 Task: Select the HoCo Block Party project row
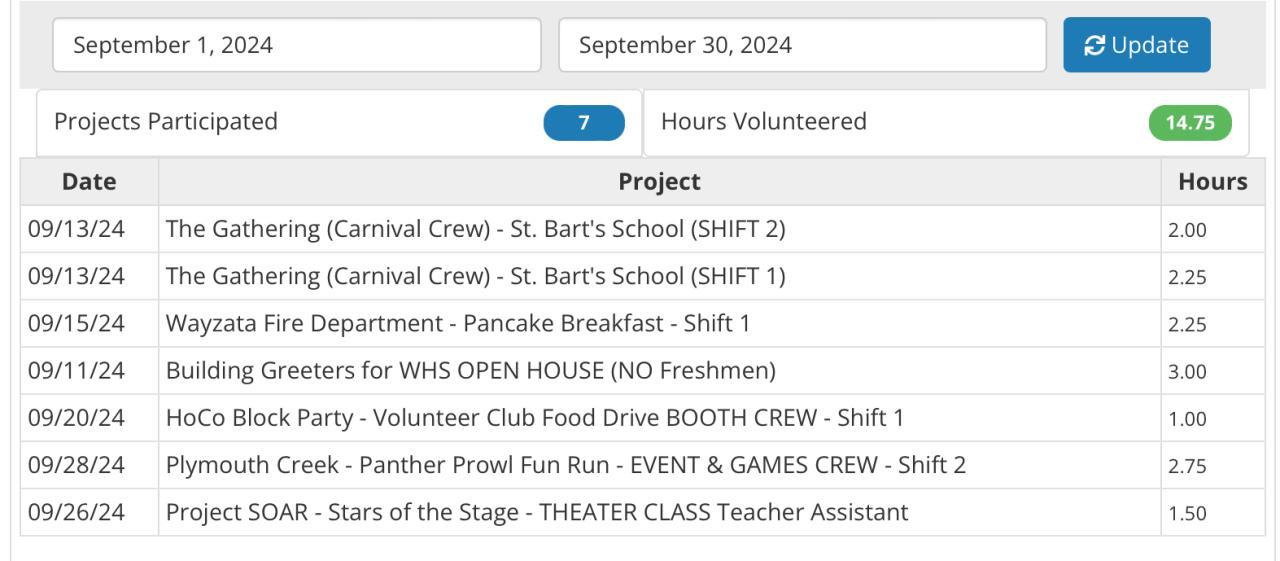[x=534, y=418]
